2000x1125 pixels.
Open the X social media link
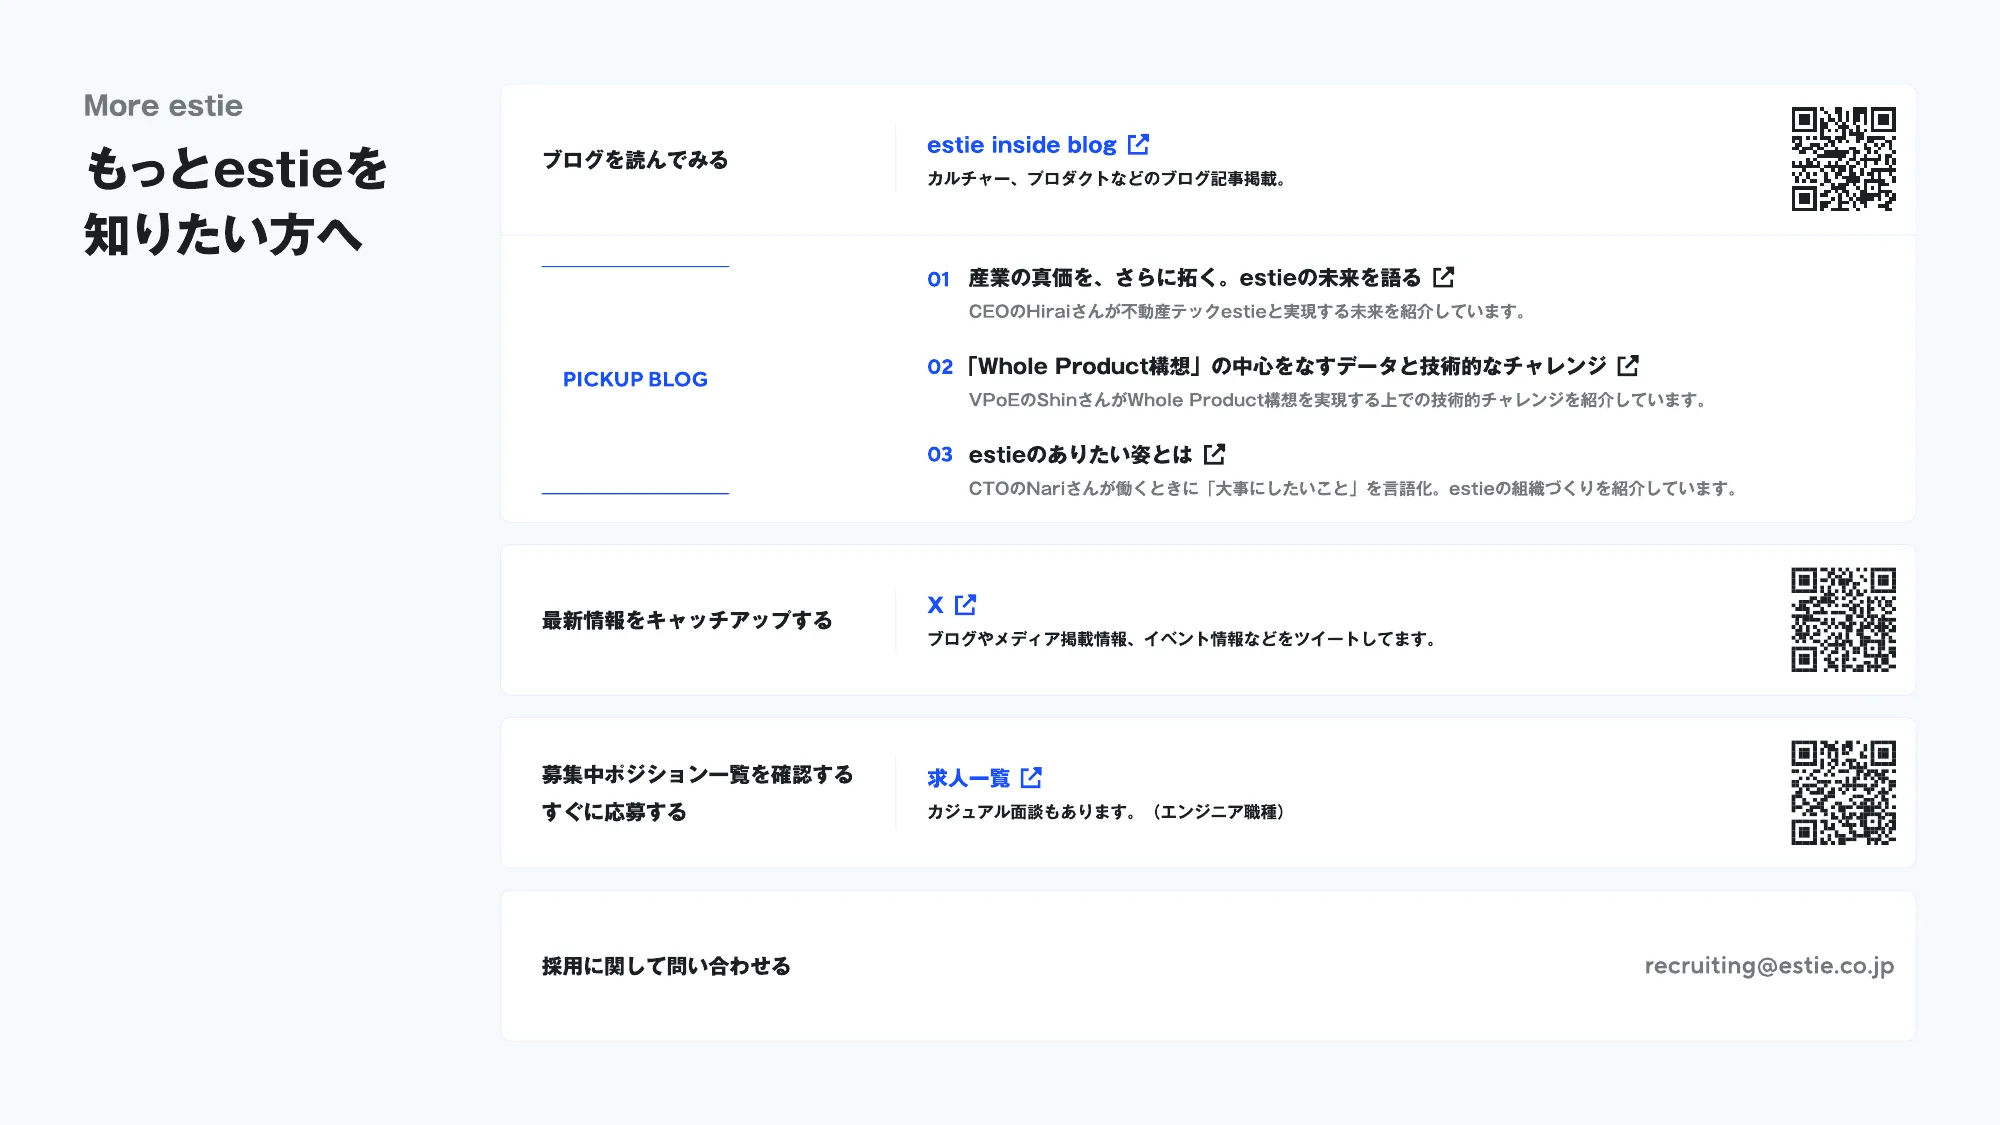[x=933, y=604]
